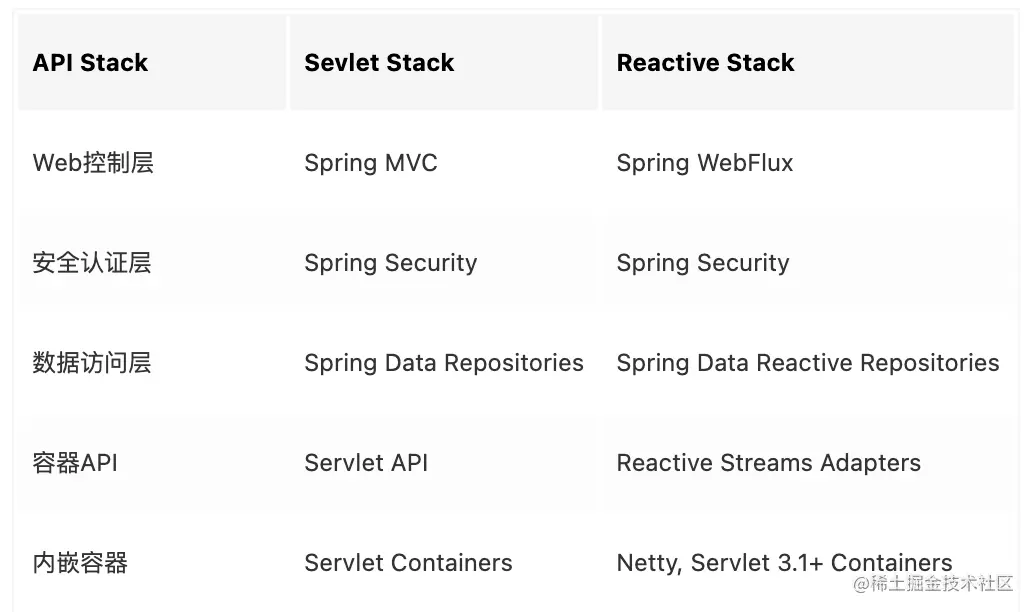Viewport: 1032px width, 612px height.
Task: Click the Netty, Servlet 3.1+ Containers cell
Action: 785,563
